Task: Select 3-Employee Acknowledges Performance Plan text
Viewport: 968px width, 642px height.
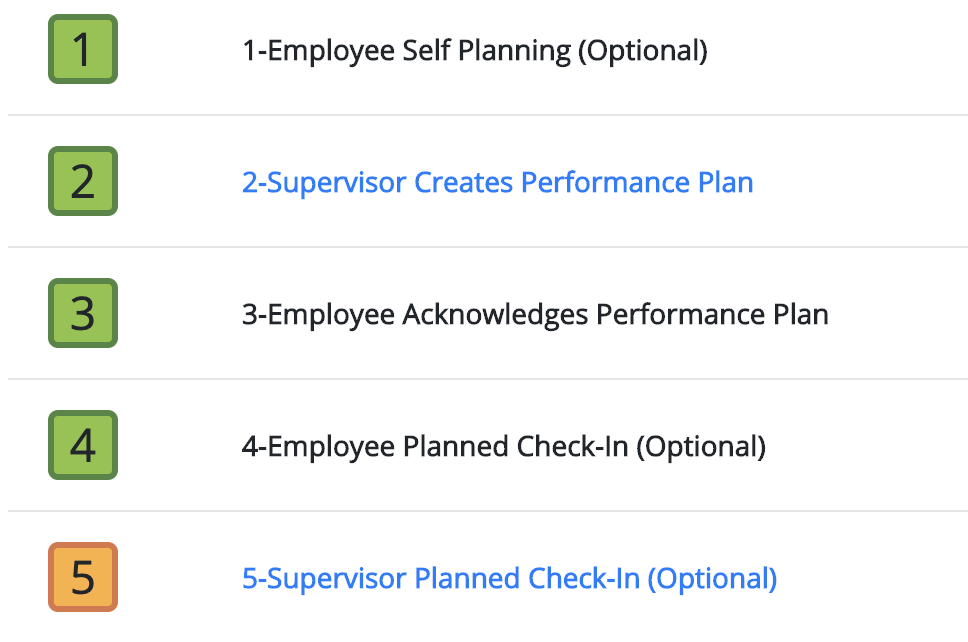Action: (x=535, y=315)
